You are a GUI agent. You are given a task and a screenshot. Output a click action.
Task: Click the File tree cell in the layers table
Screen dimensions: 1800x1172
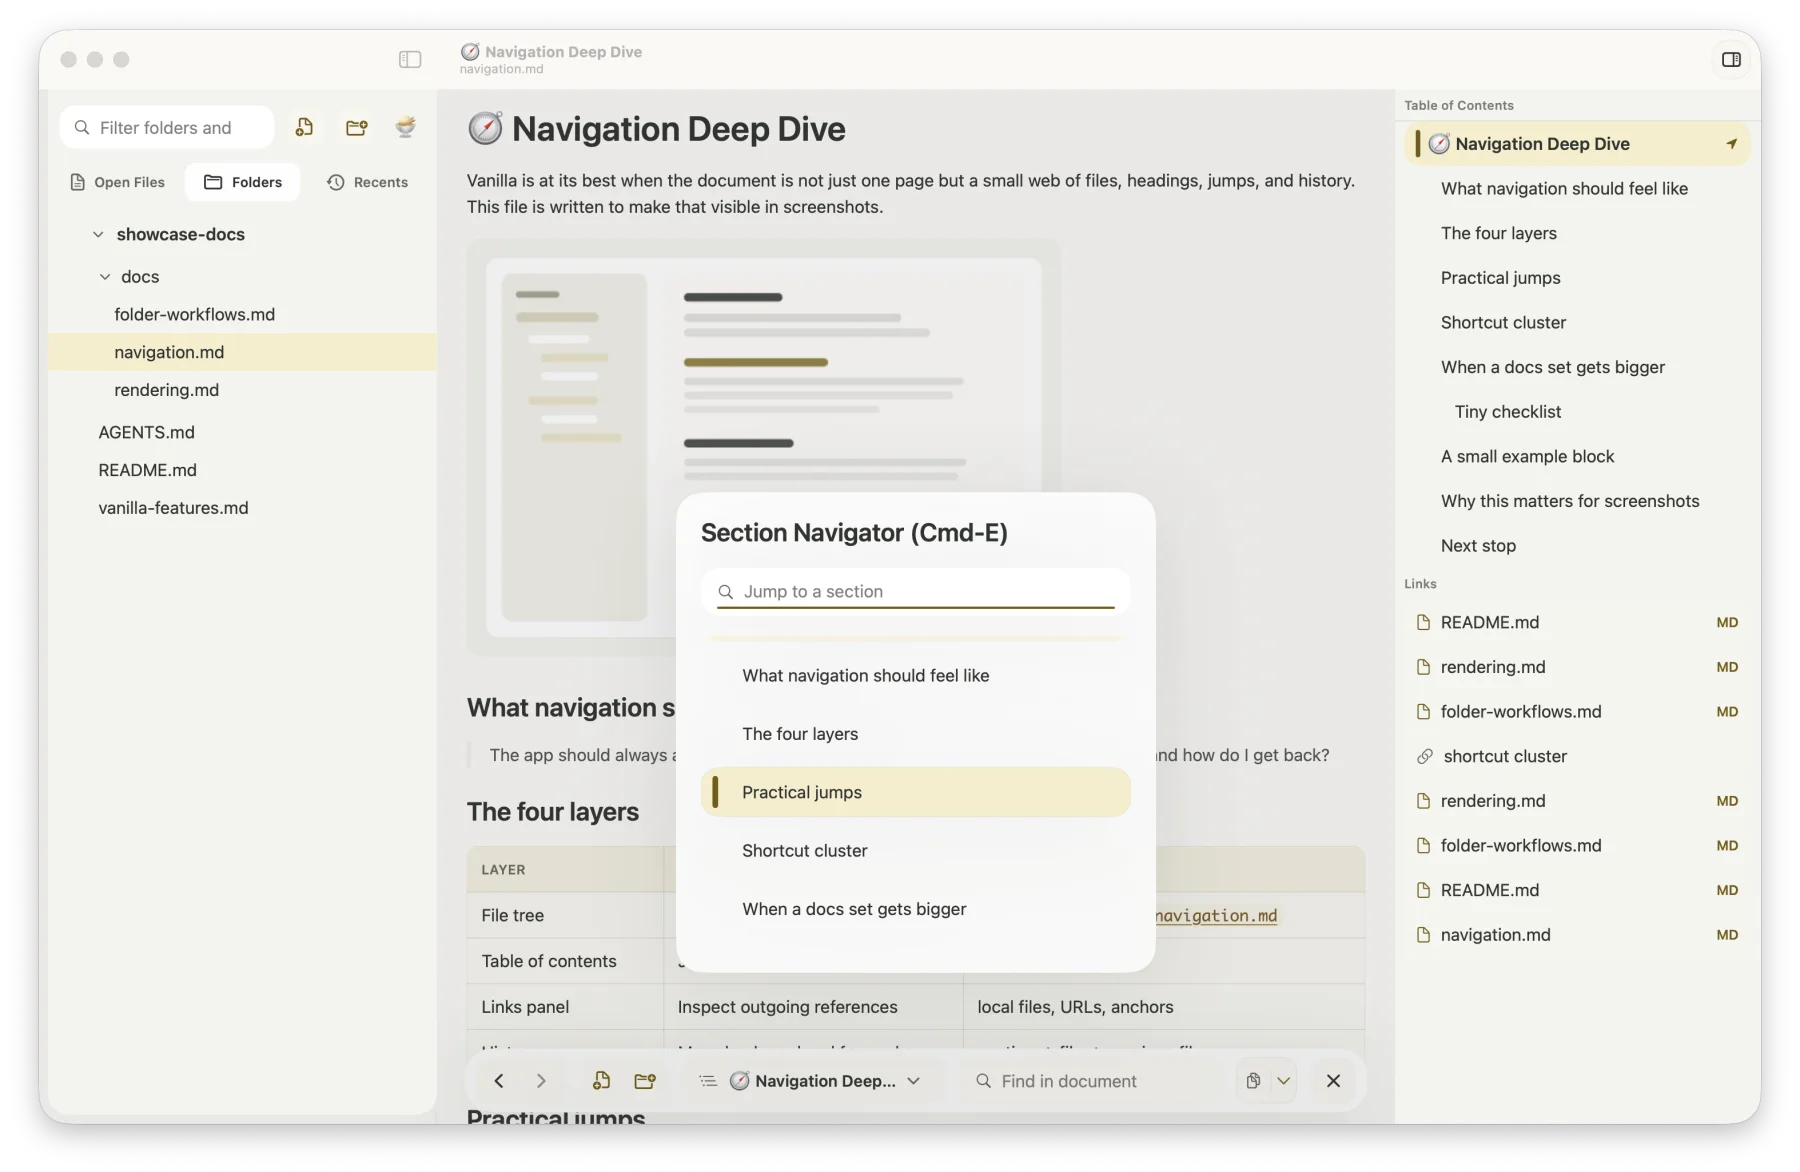click(x=565, y=915)
